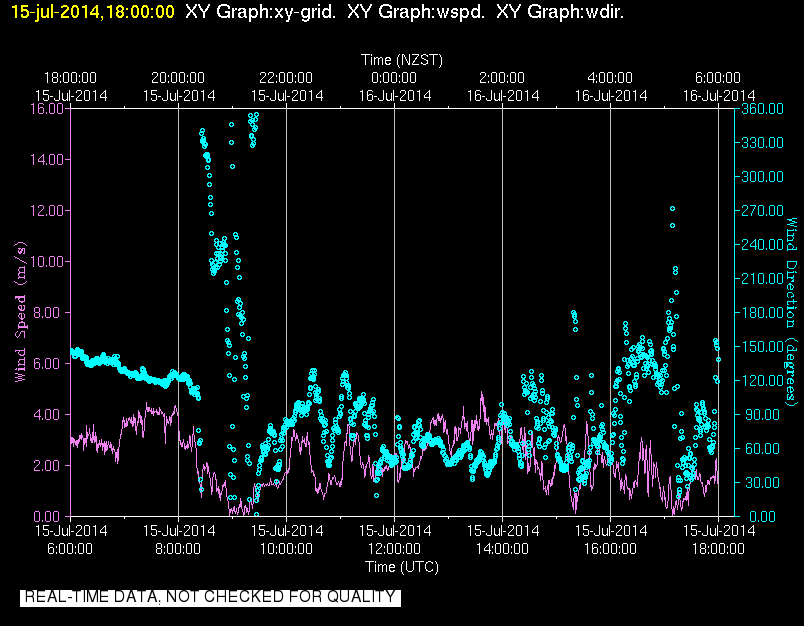Screen dimensions: 804x626
Task: Click the wind direction tick "300.00"
Action: [762, 177]
